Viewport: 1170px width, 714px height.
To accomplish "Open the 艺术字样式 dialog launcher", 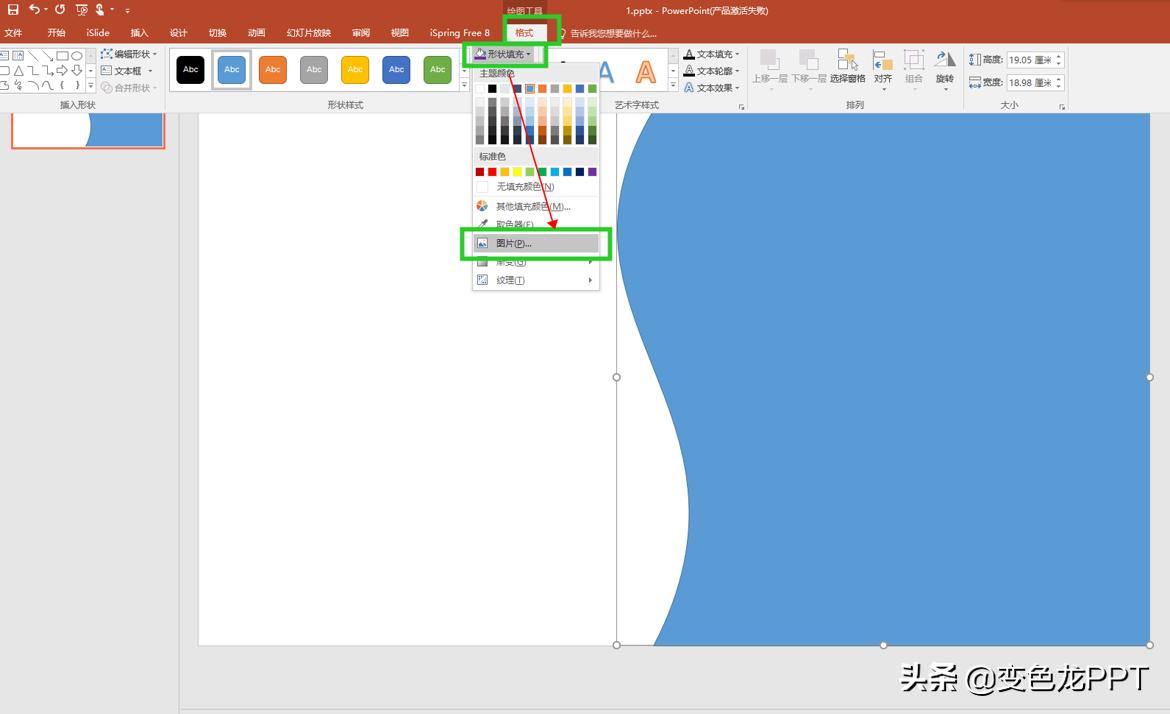I will coord(741,107).
